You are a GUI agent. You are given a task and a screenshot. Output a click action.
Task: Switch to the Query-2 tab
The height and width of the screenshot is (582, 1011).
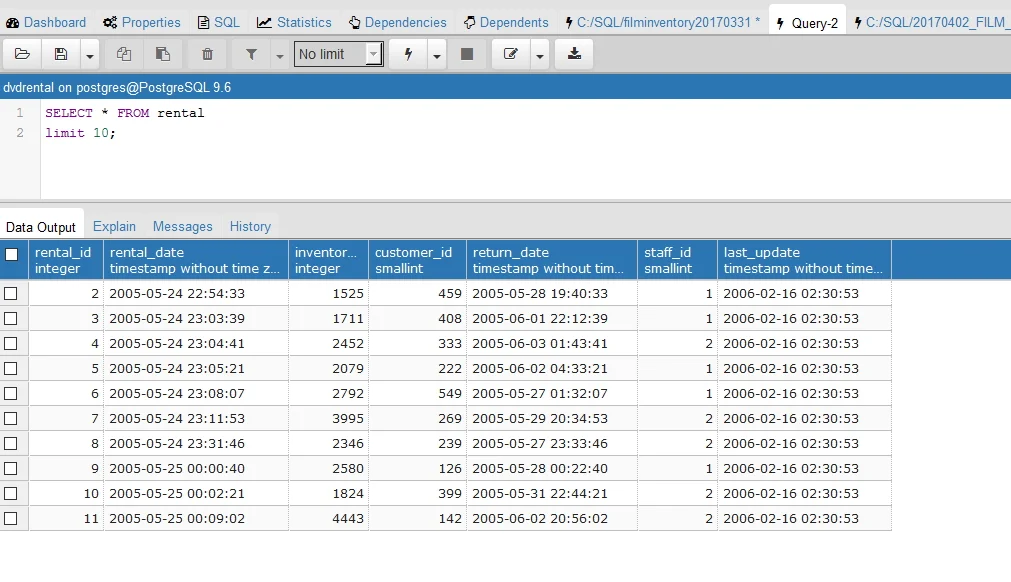[807, 22]
